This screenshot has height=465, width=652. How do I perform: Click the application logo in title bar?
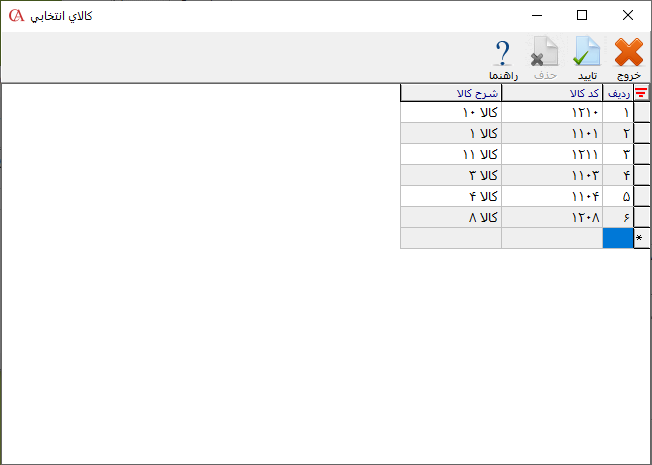point(14,15)
